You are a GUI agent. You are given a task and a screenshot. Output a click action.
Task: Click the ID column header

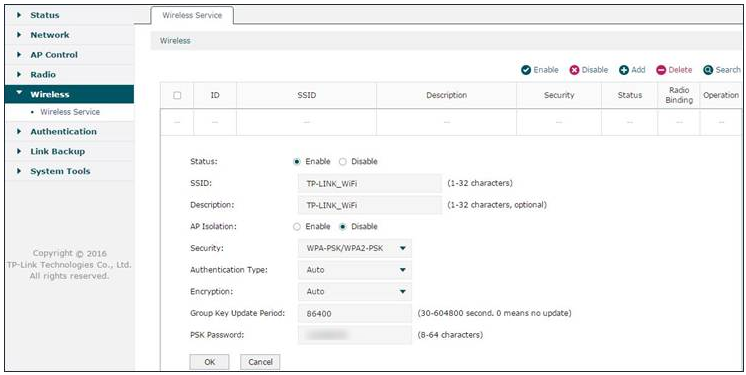tap(215, 95)
